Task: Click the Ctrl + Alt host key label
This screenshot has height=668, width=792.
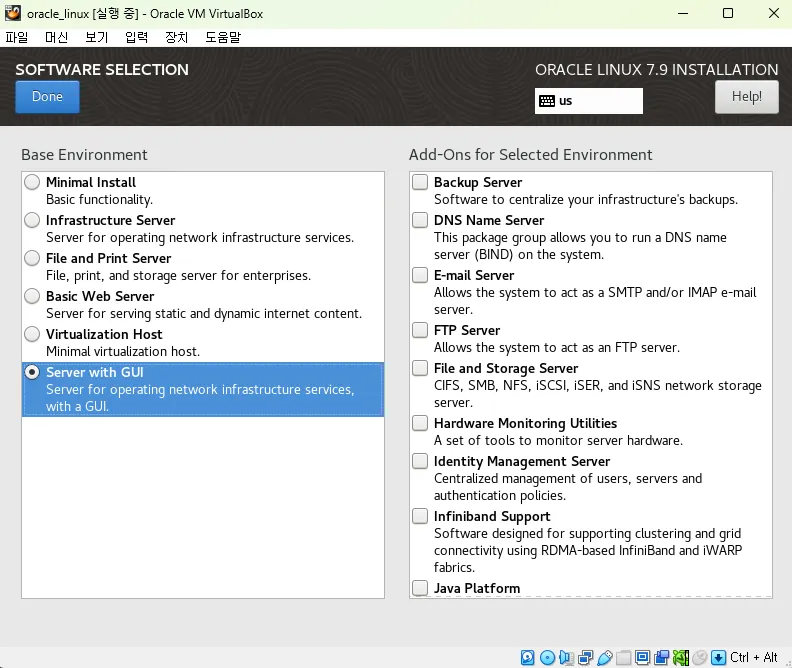Action: click(x=754, y=657)
